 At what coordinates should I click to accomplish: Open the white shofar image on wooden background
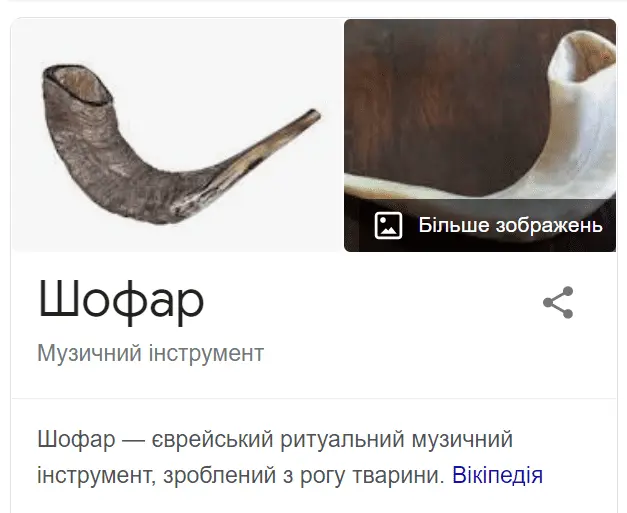click(480, 135)
